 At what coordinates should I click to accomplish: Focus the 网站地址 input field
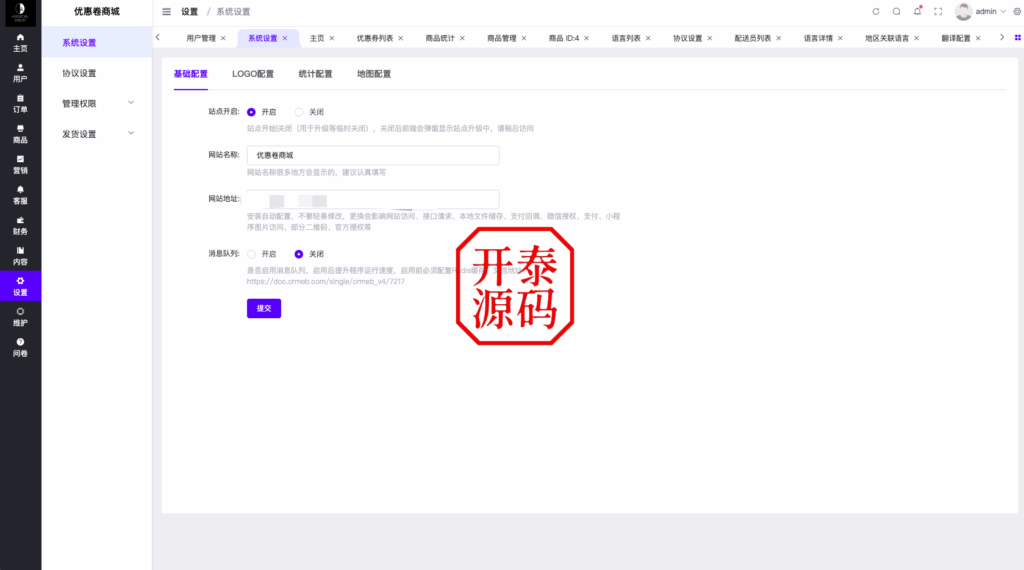373,199
